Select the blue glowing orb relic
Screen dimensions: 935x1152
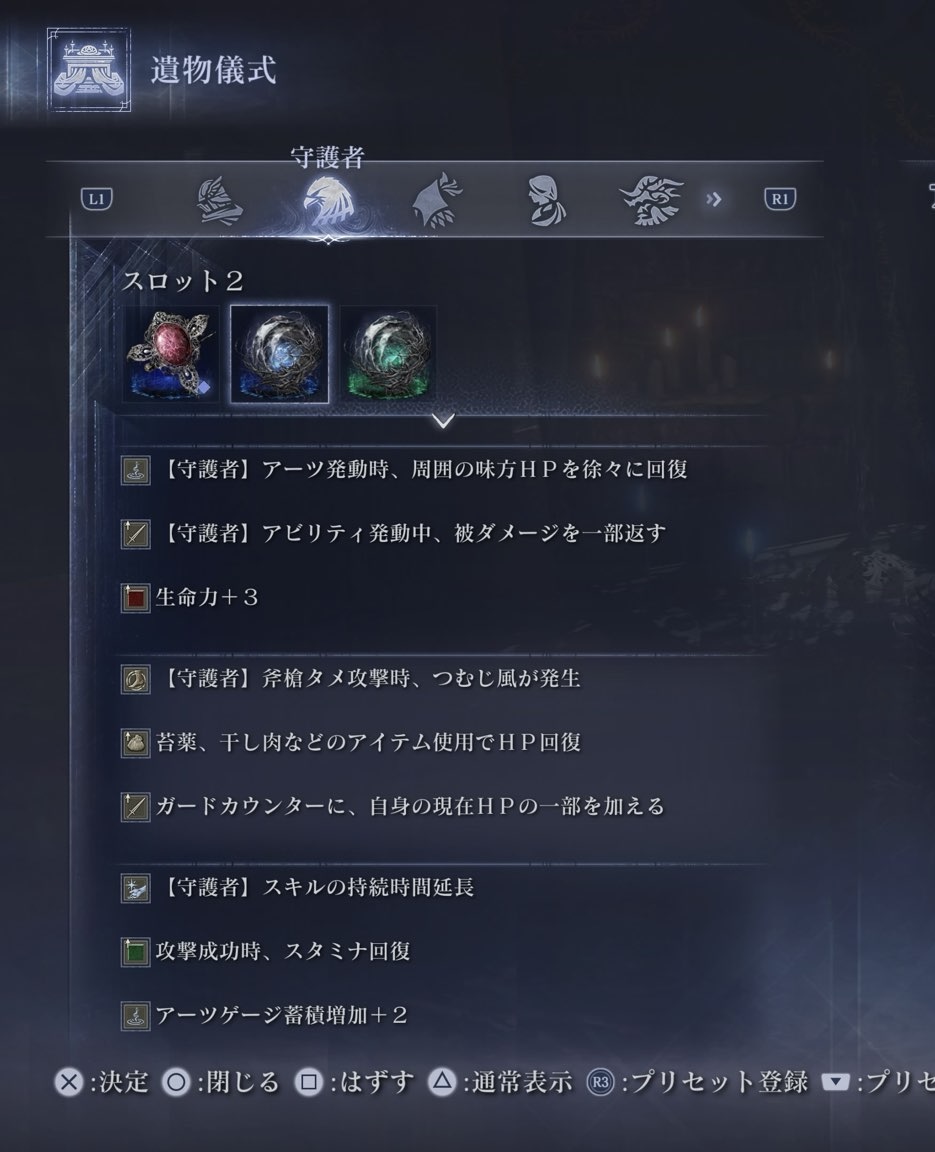(280, 354)
